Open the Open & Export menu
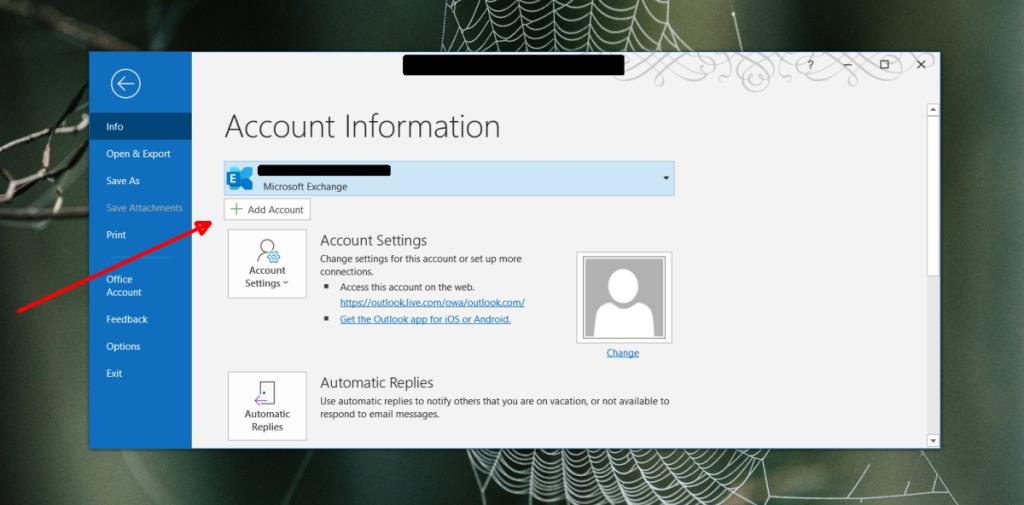Screen dimensions: 1024x505 click(x=140, y=154)
